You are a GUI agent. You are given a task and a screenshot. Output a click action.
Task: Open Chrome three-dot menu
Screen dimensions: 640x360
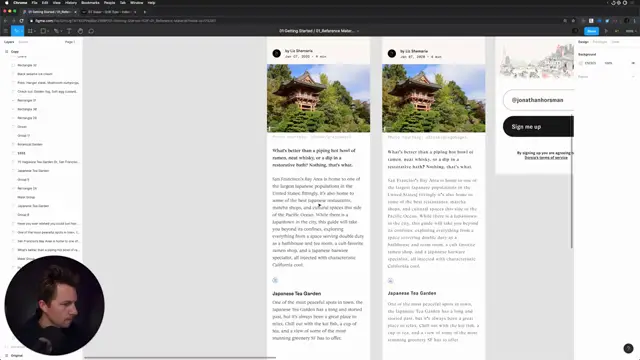[x=635, y=20]
